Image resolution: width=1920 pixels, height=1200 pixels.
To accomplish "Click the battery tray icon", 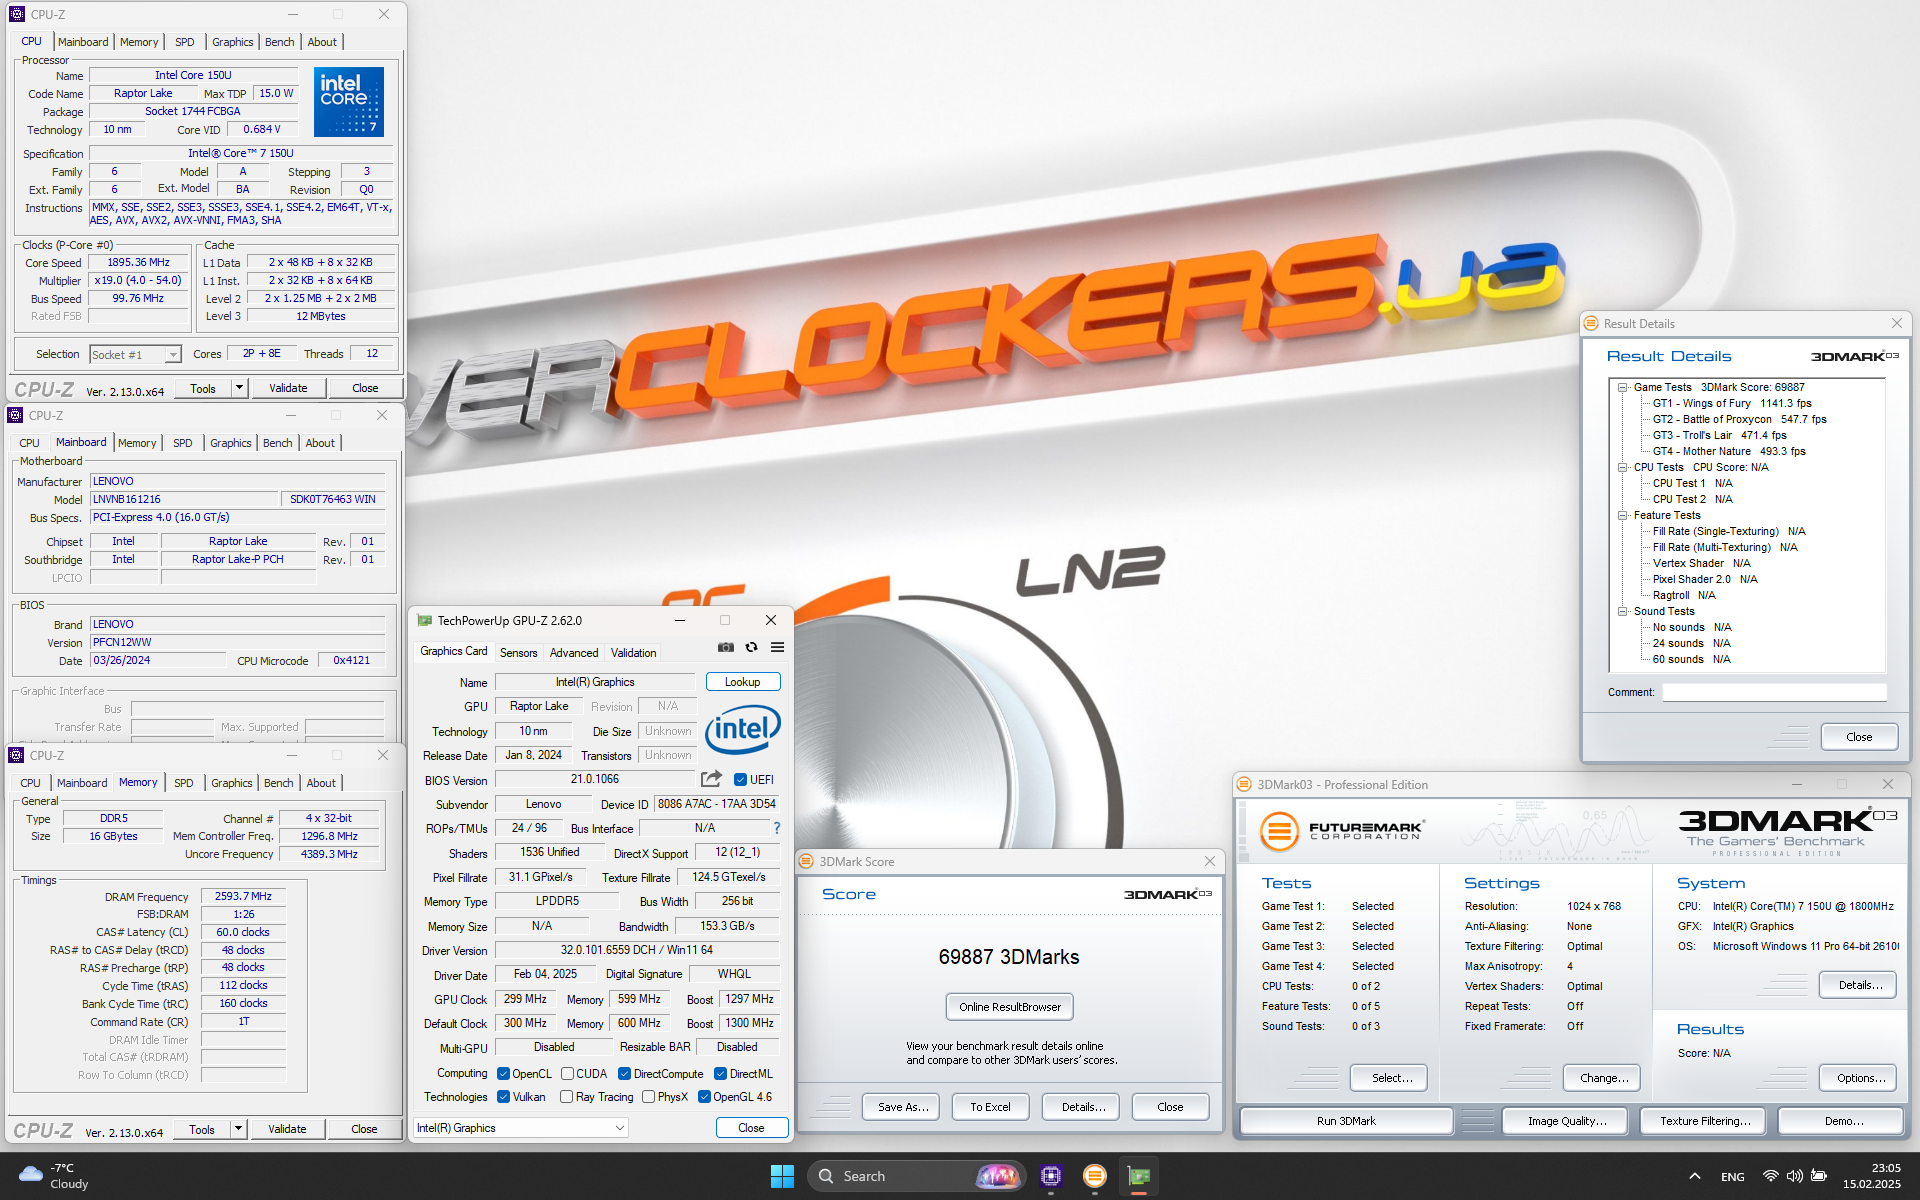I will pyautogui.click(x=1820, y=1176).
